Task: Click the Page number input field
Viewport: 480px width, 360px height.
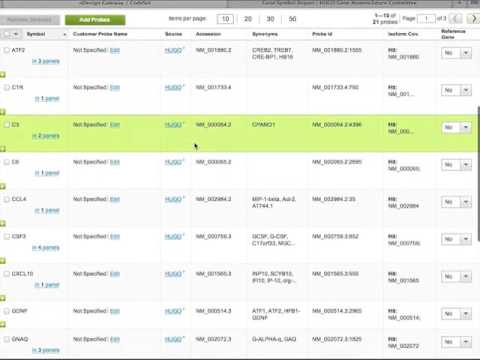Action: 426,19
